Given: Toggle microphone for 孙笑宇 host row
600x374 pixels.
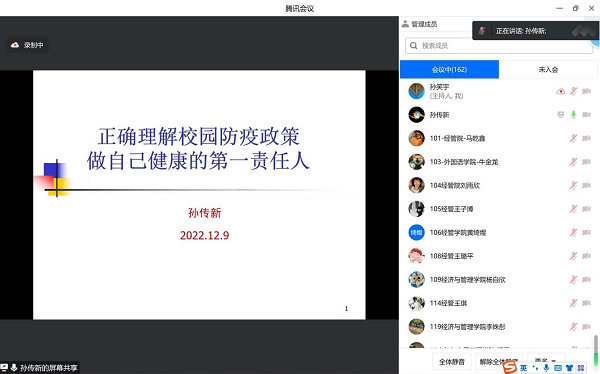Looking at the screenshot, I should [x=573, y=91].
